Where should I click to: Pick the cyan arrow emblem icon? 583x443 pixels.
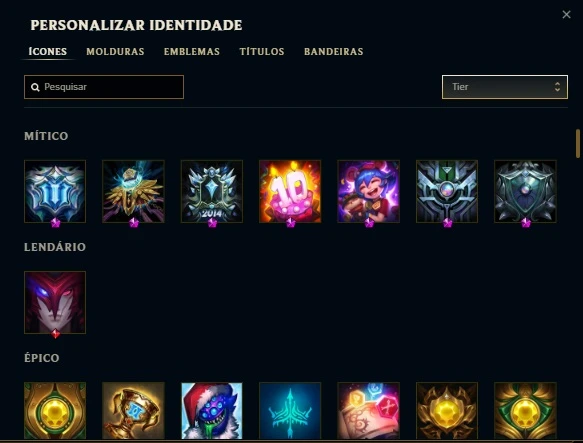(x=290, y=411)
